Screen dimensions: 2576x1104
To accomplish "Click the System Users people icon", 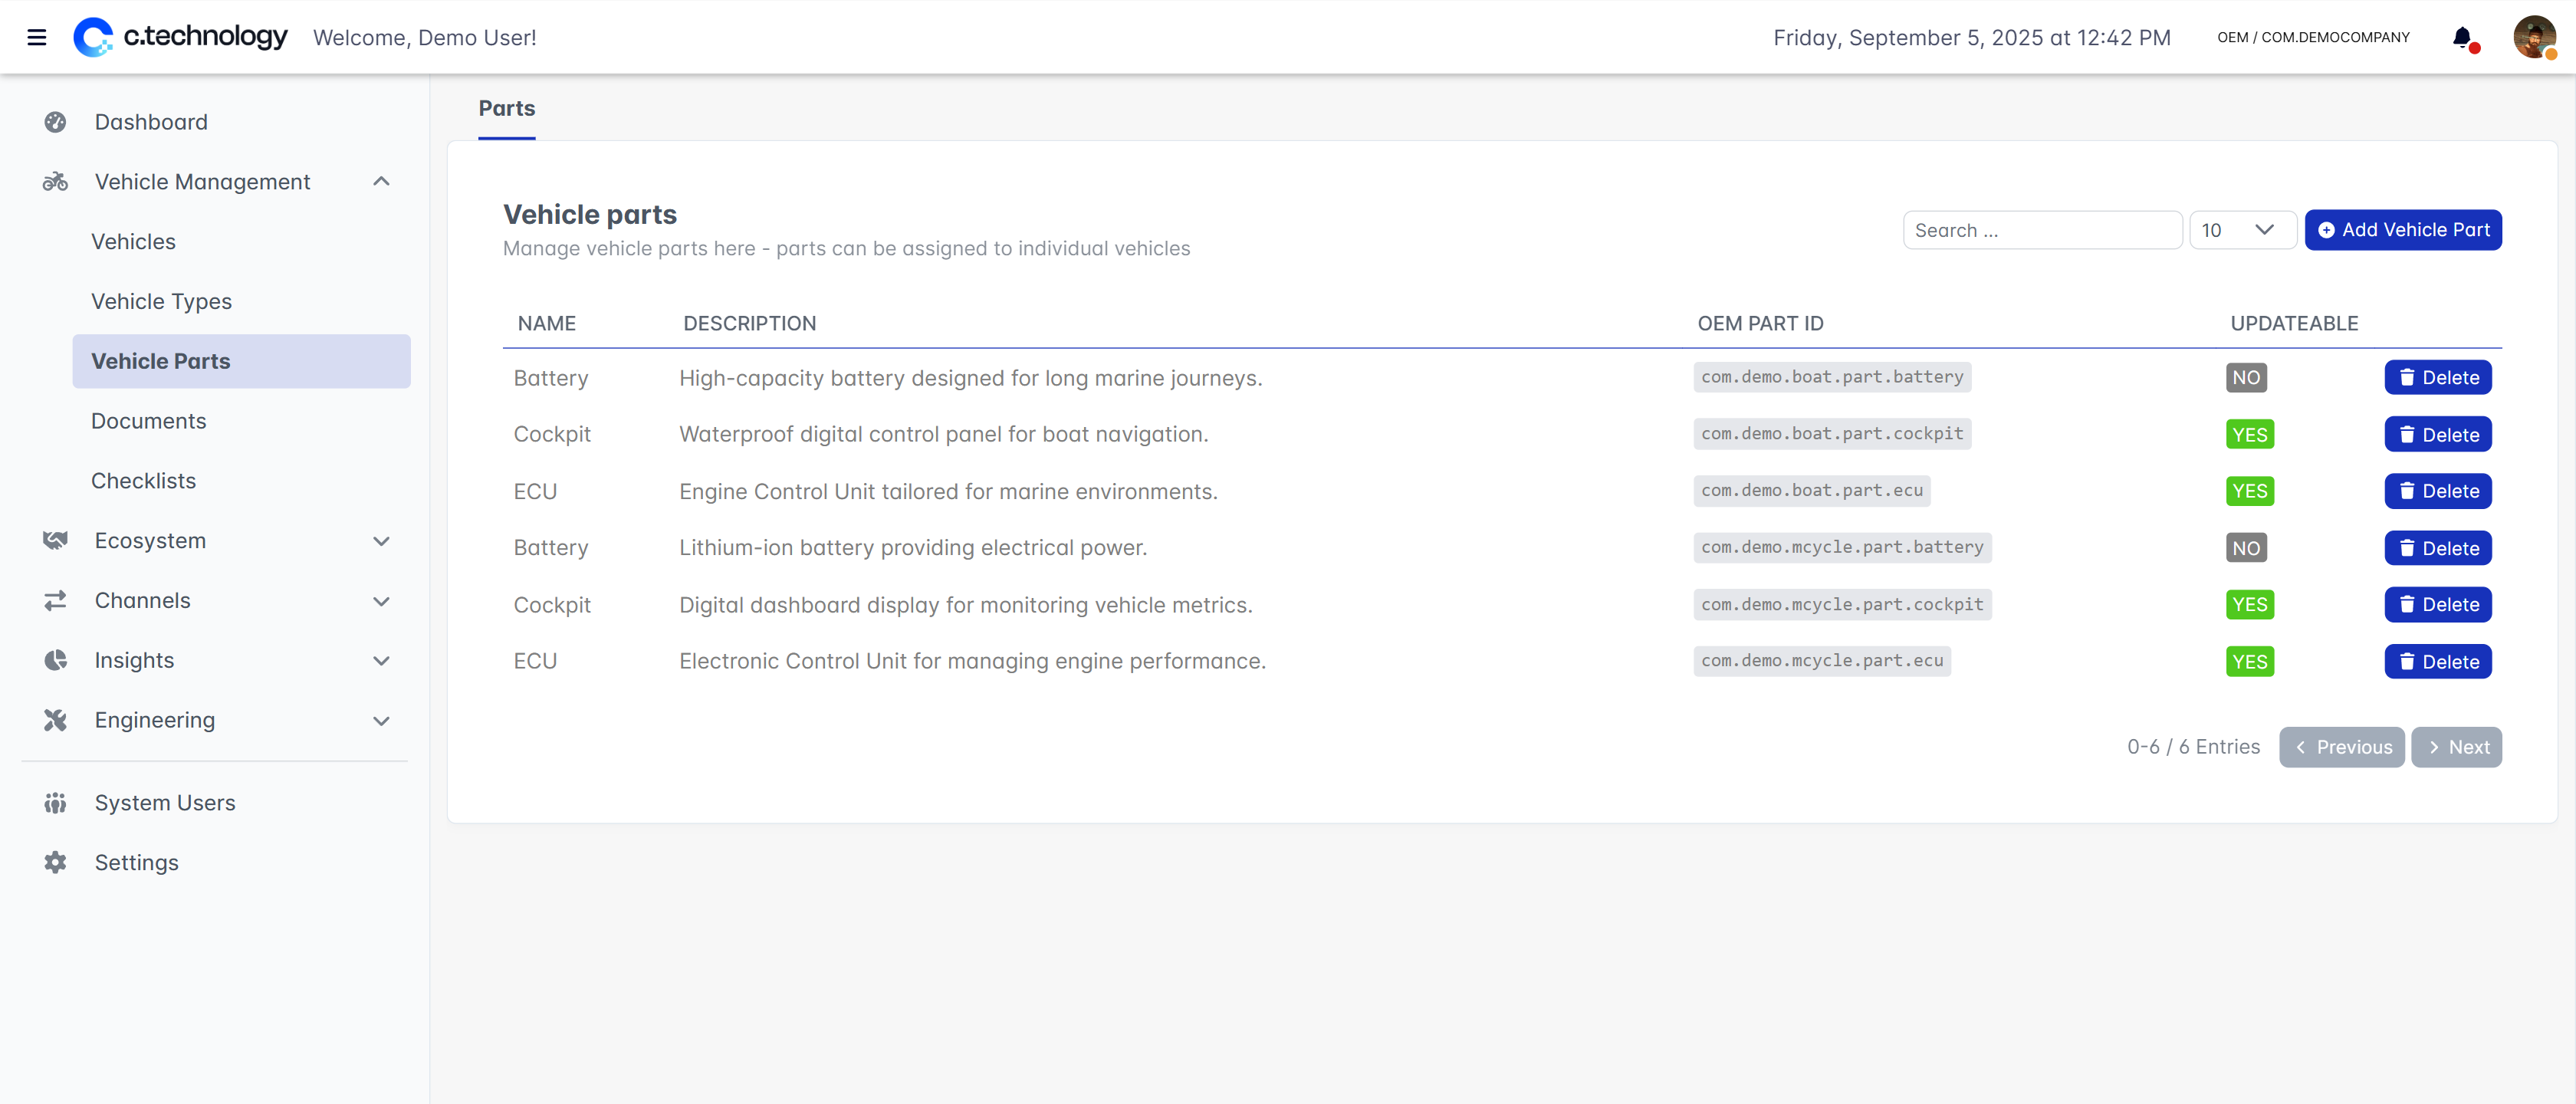I will click(x=55, y=803).
